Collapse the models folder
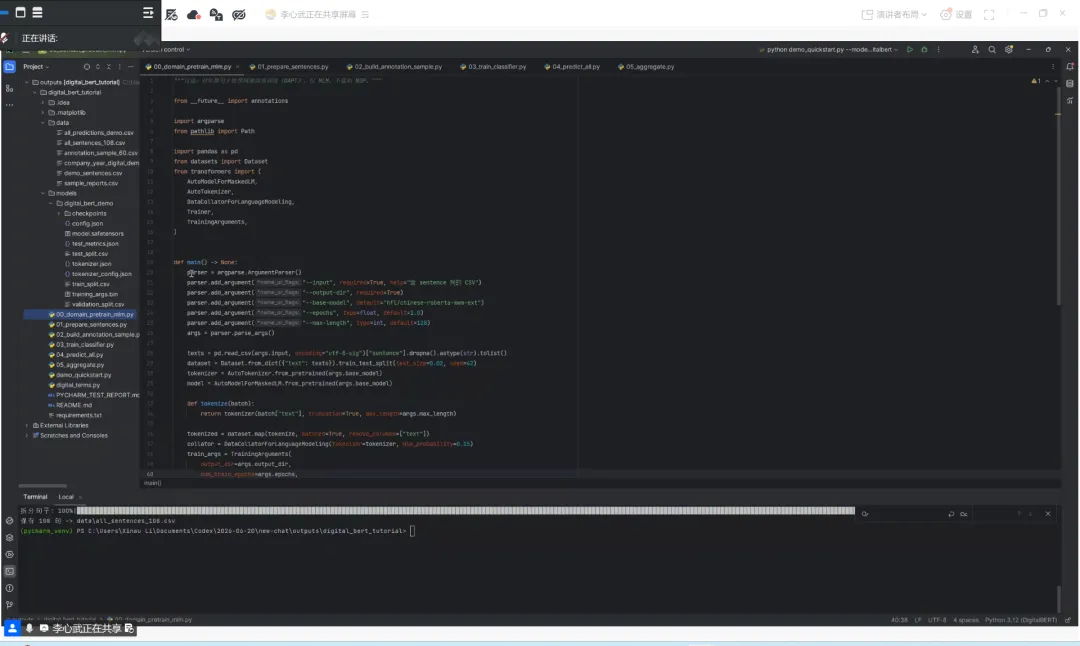1080x646 pixels. (43, 194)
